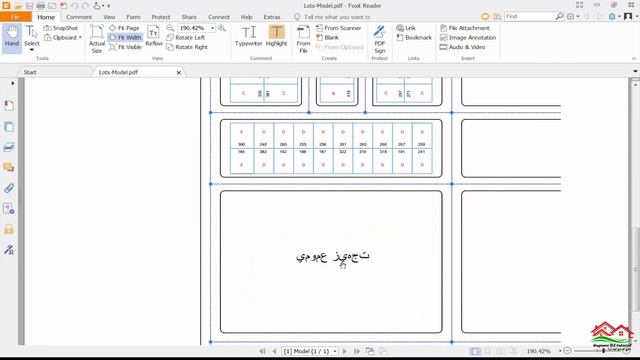The image size is (640, 360).
Task: Open the ribbon zoom percentage dropdown
Action: click(213, 28)
